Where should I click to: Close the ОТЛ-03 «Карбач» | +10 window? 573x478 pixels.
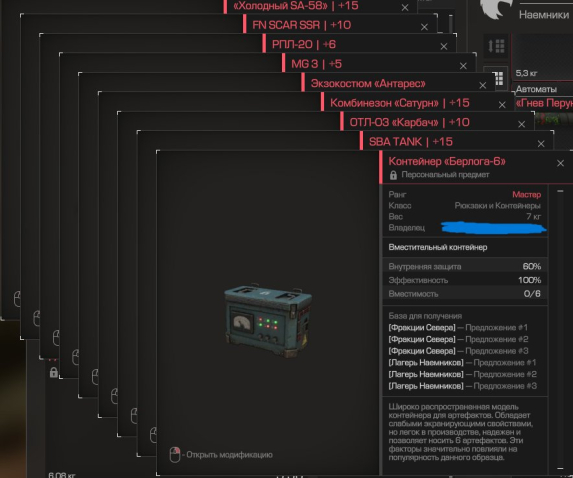click(521, 124)
